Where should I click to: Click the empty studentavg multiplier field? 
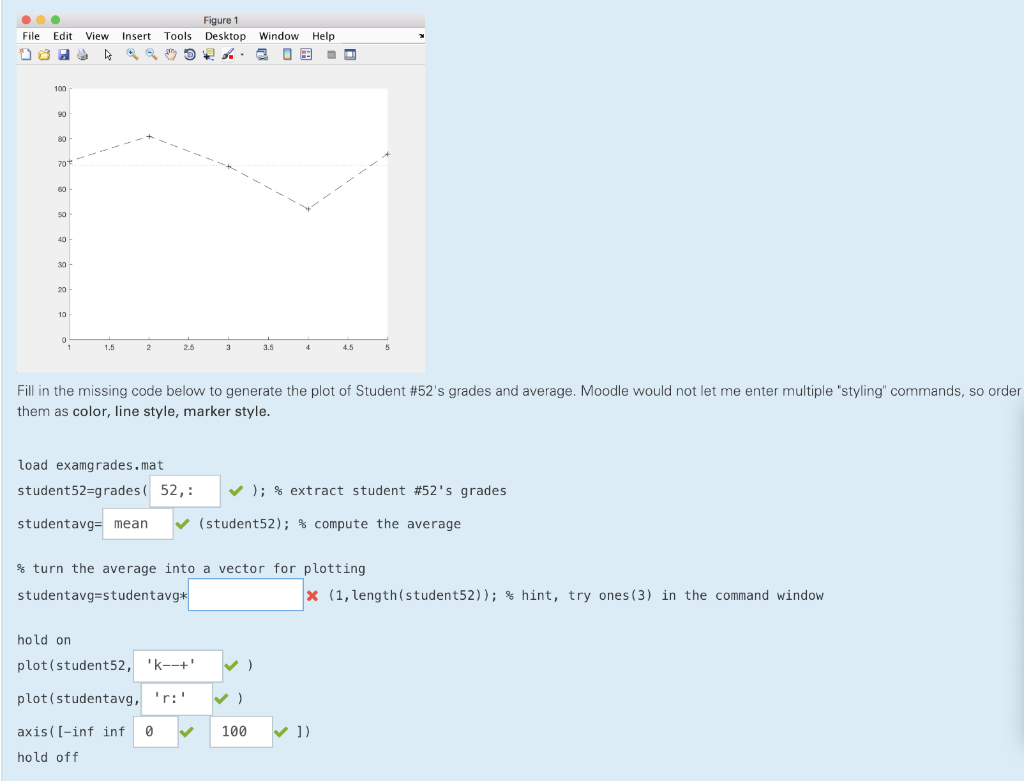(x=246, y=595)
